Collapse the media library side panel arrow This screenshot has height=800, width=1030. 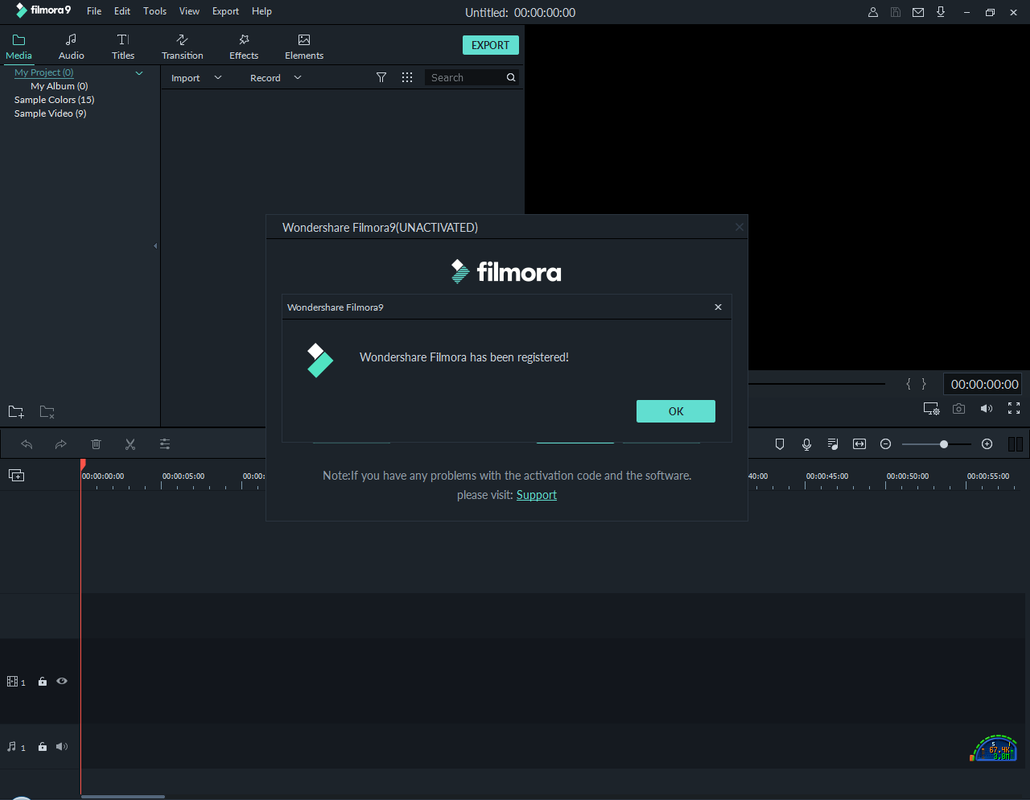(155, 246)
